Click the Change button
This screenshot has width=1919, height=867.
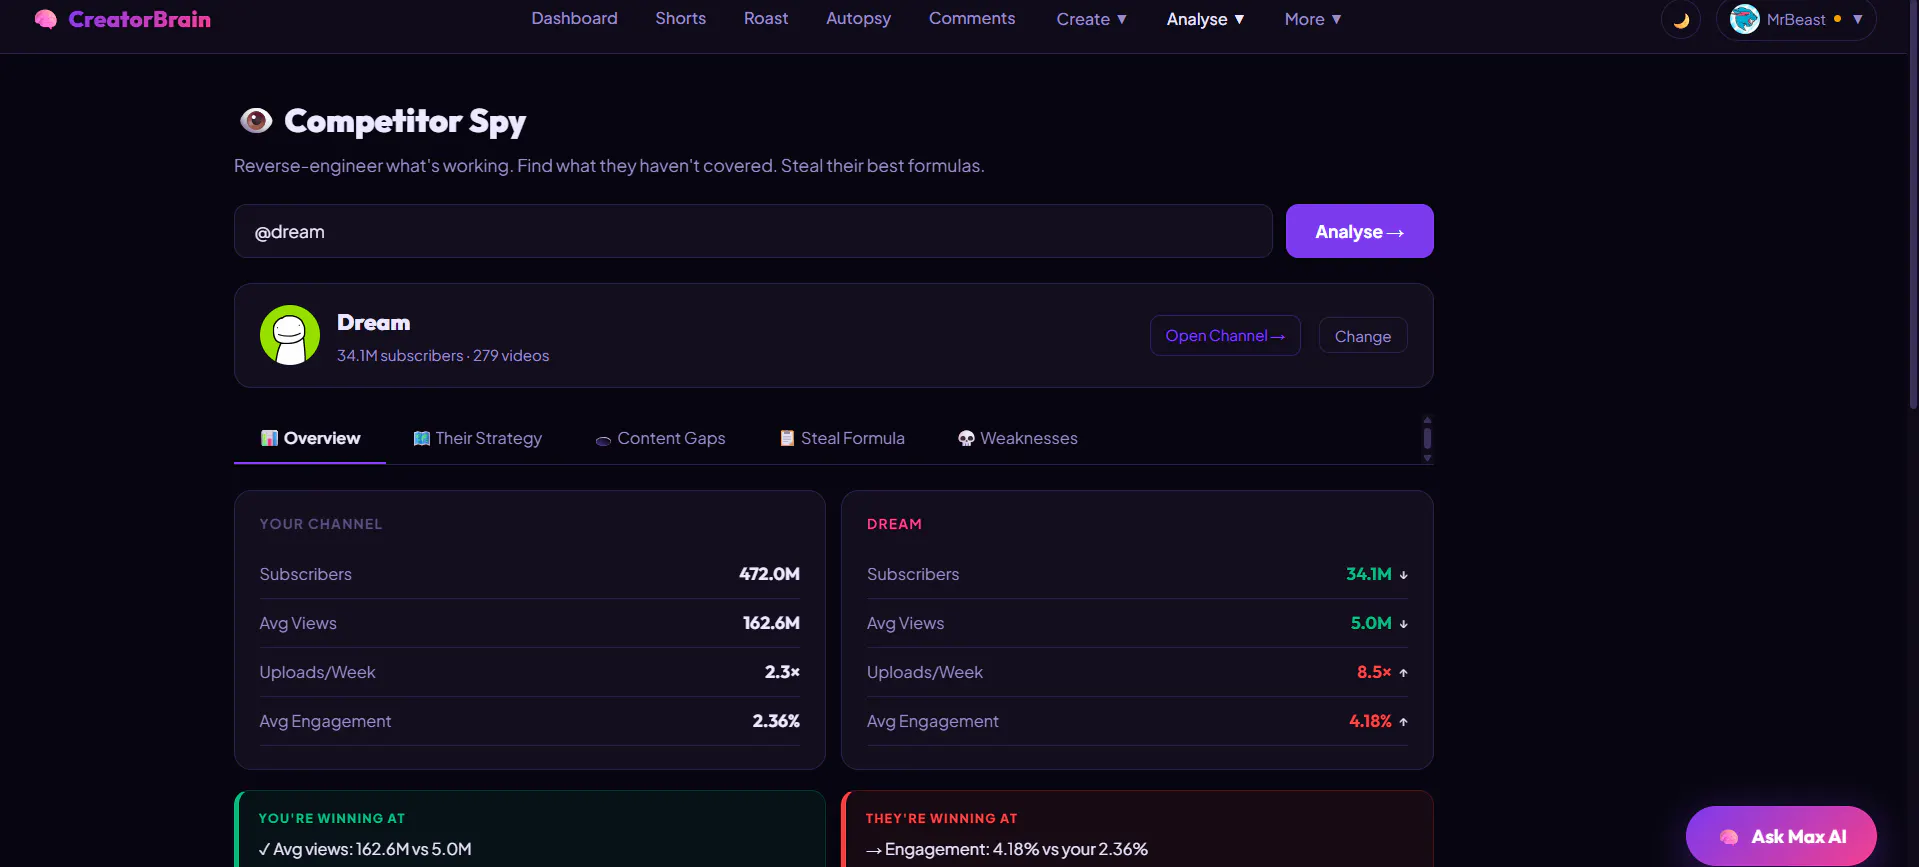pos(1363,336)
